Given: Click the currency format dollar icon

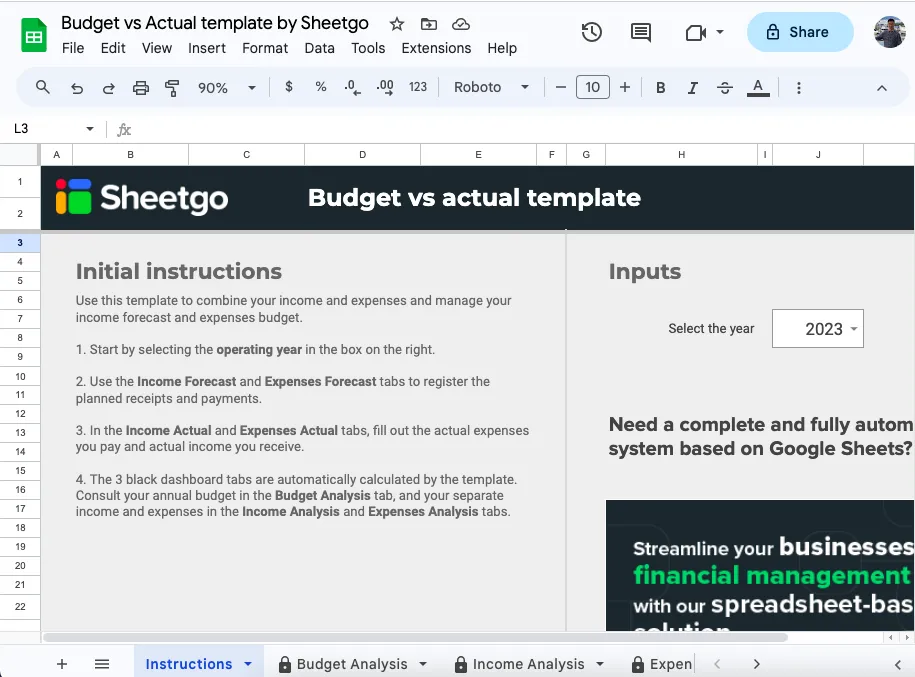Looking at the screenshot, I should point(289,87).
